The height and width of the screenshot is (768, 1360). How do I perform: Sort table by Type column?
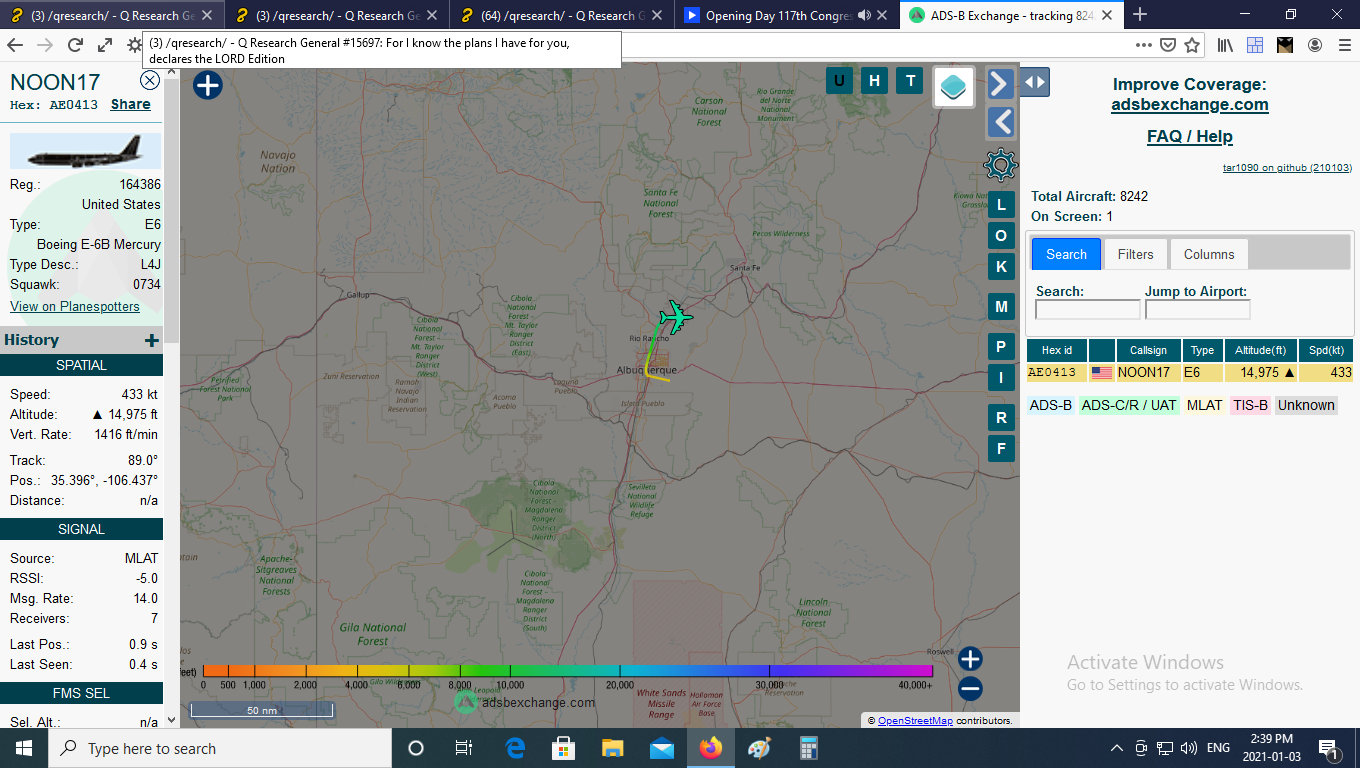tap(1203, 350)
